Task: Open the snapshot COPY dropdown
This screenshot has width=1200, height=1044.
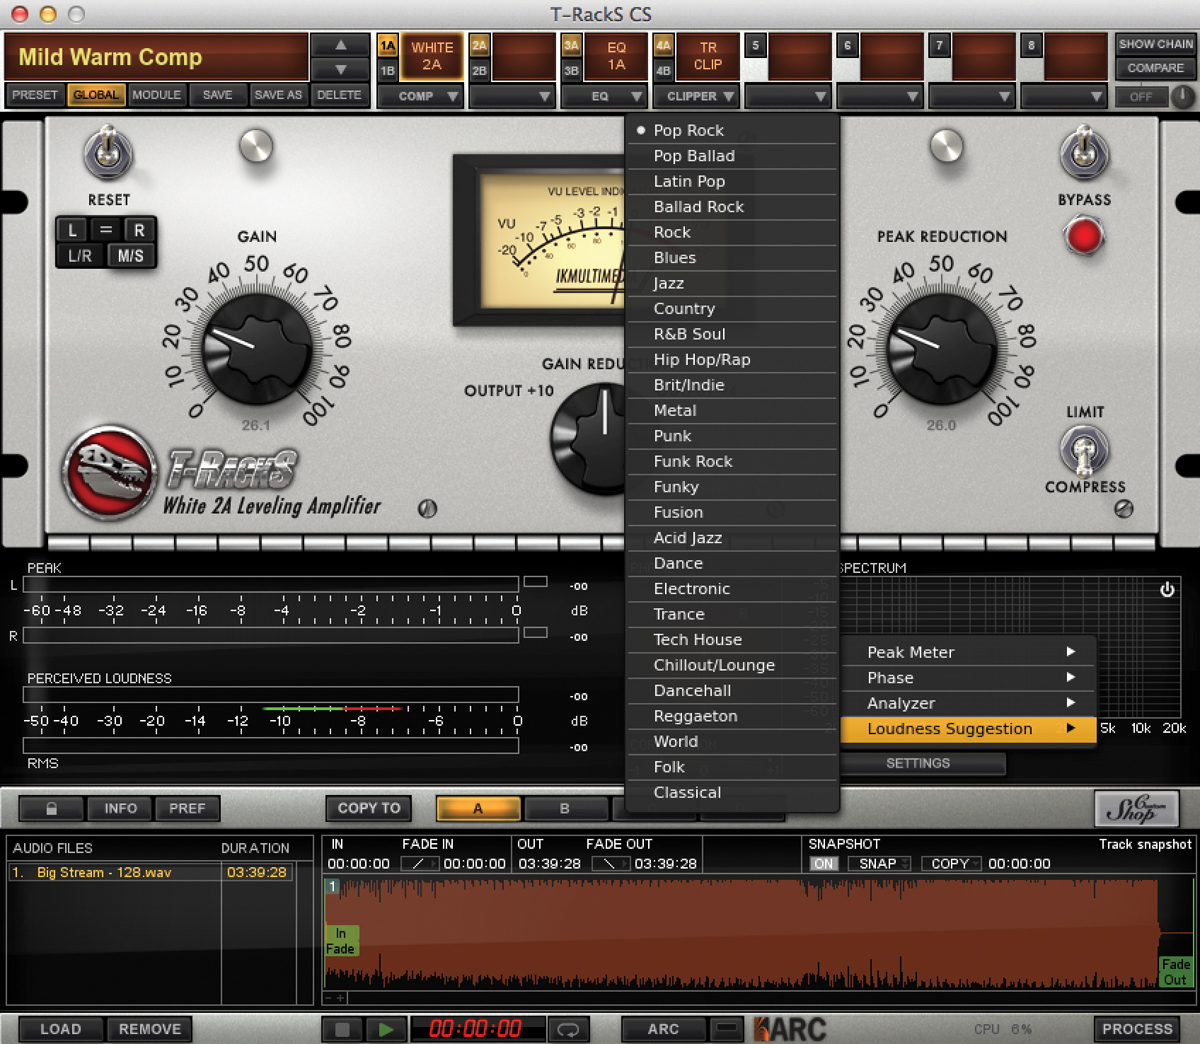Action: [x=954, y=864]
